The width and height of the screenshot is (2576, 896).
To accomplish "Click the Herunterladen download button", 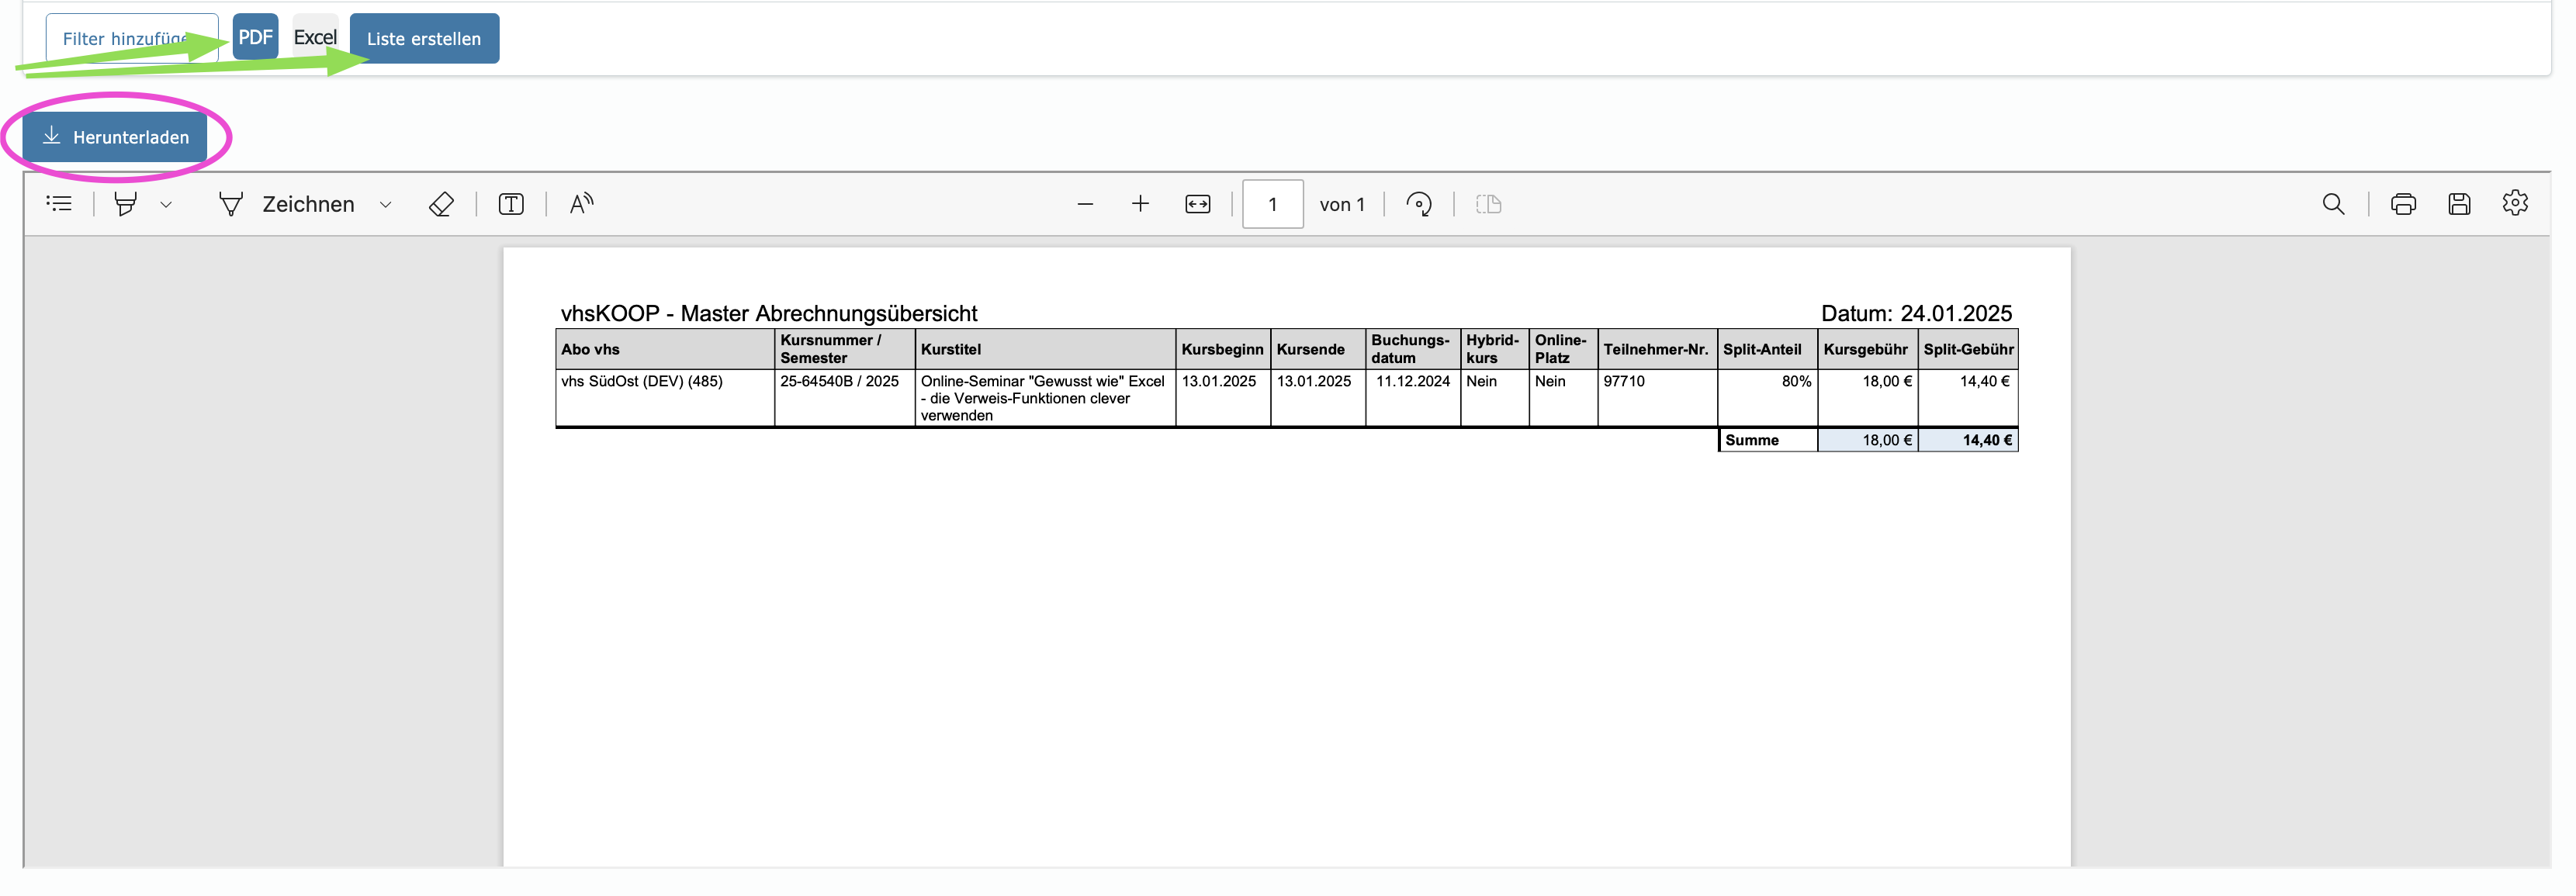I will [x=115, y=137].
